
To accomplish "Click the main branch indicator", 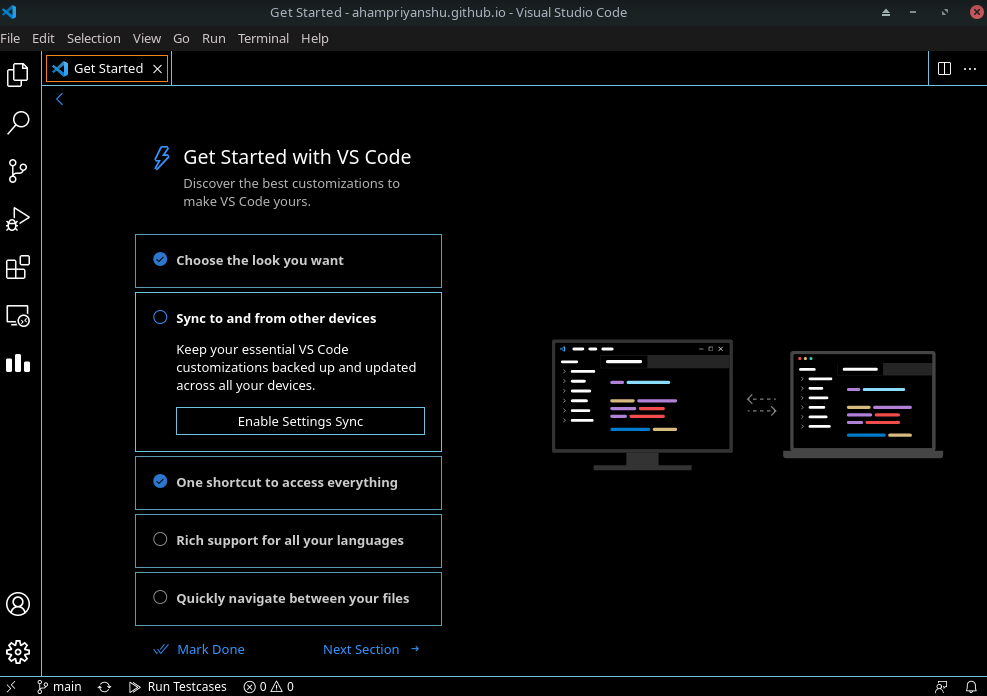I will tap(59, 687).
